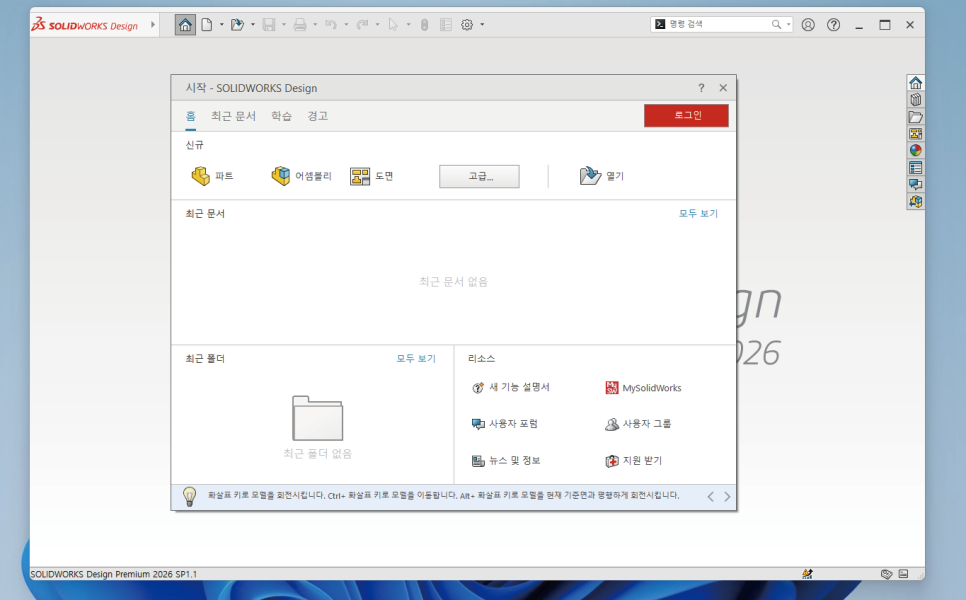Open the View Palette tab in task pane
The image size is (966, 600).
pos(915,134)
